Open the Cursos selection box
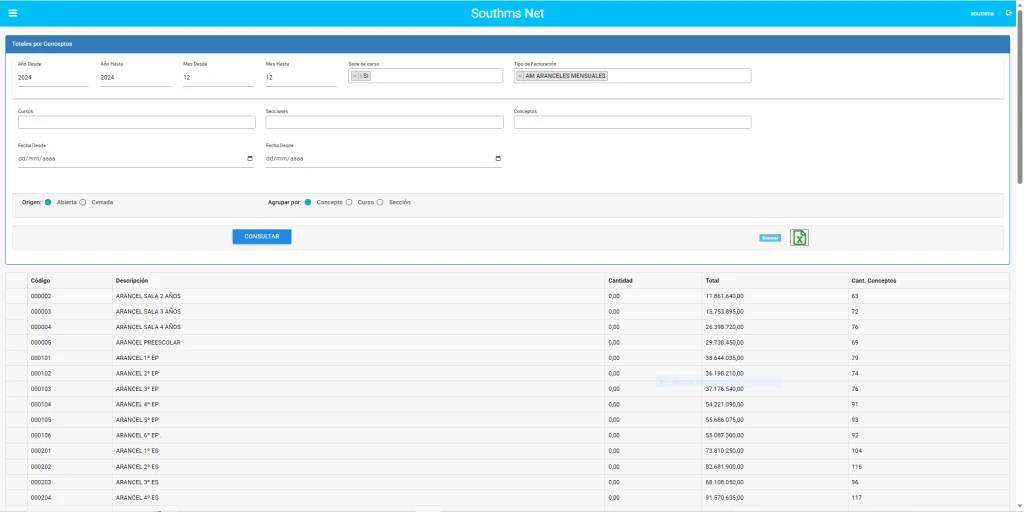Viewport: 1024px width, 512px height. coord(136,122)
